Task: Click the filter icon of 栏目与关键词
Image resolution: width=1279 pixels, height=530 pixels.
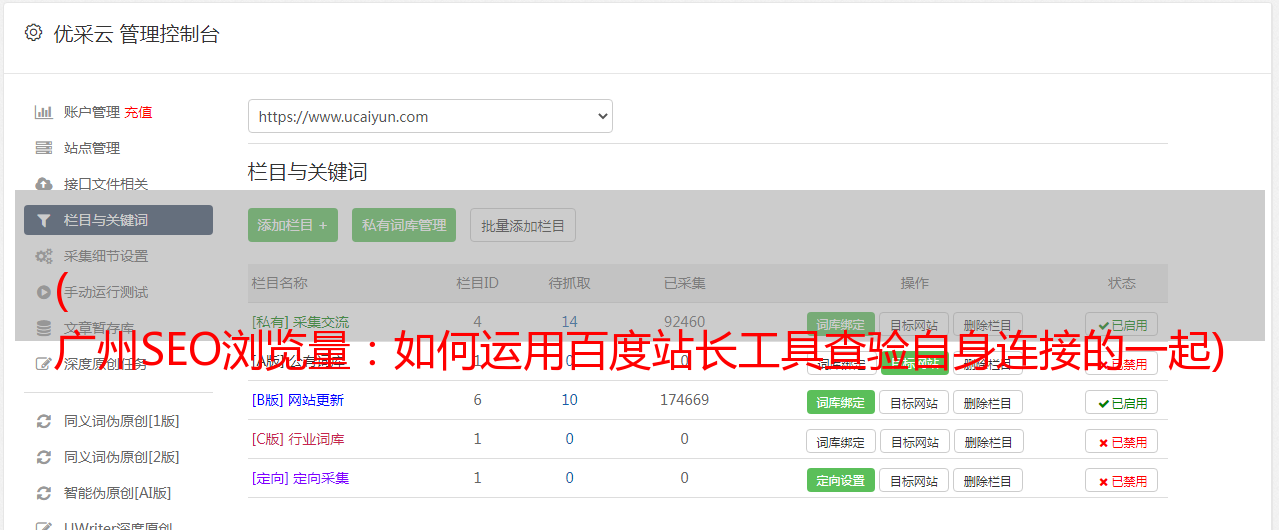Action: [x=44, y=220]
